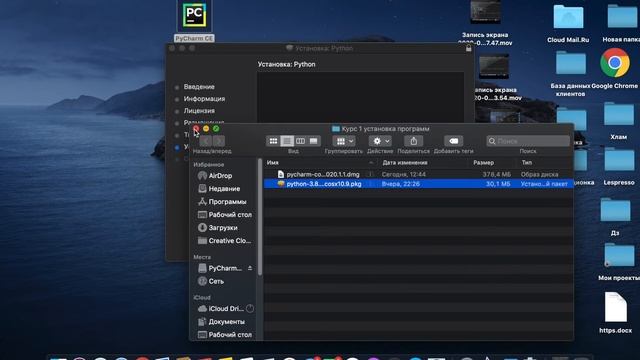Switch Finder to icon view
The width and height of the screenshot is (640, 360).
point(273,141)
